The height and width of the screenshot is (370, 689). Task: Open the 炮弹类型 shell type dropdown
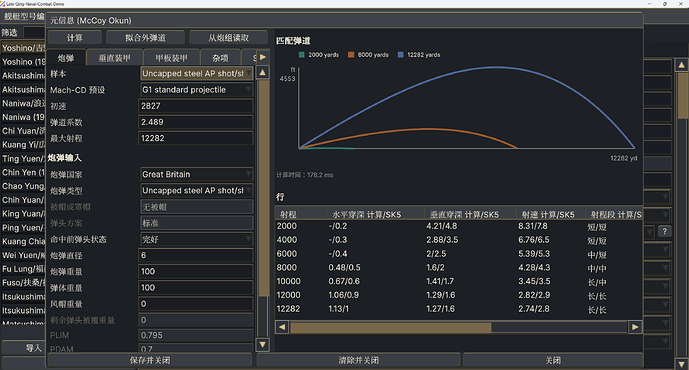[x=196, y=191]
